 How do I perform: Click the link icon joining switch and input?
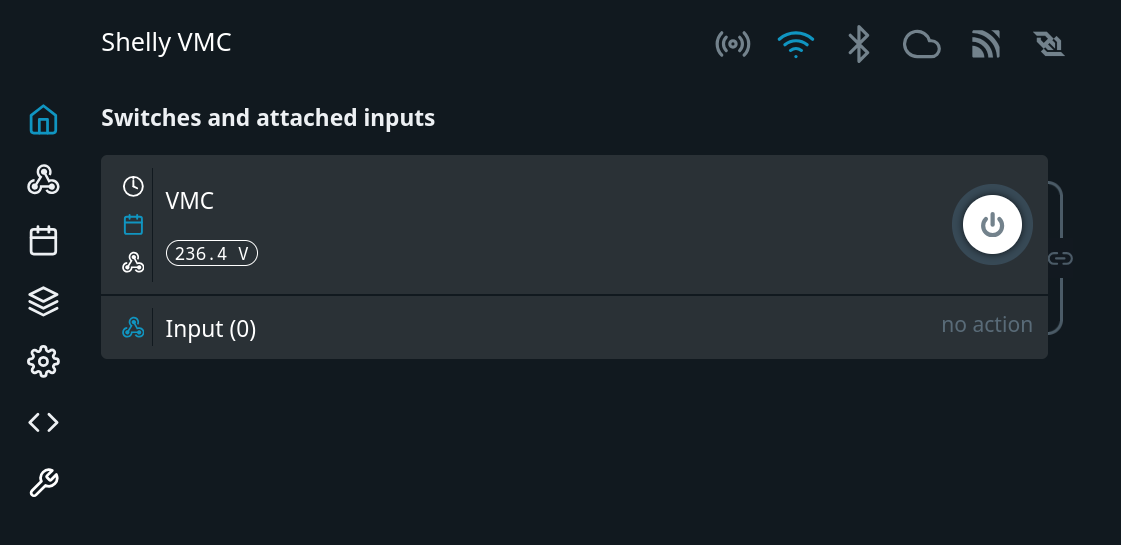coord(1060,259)
